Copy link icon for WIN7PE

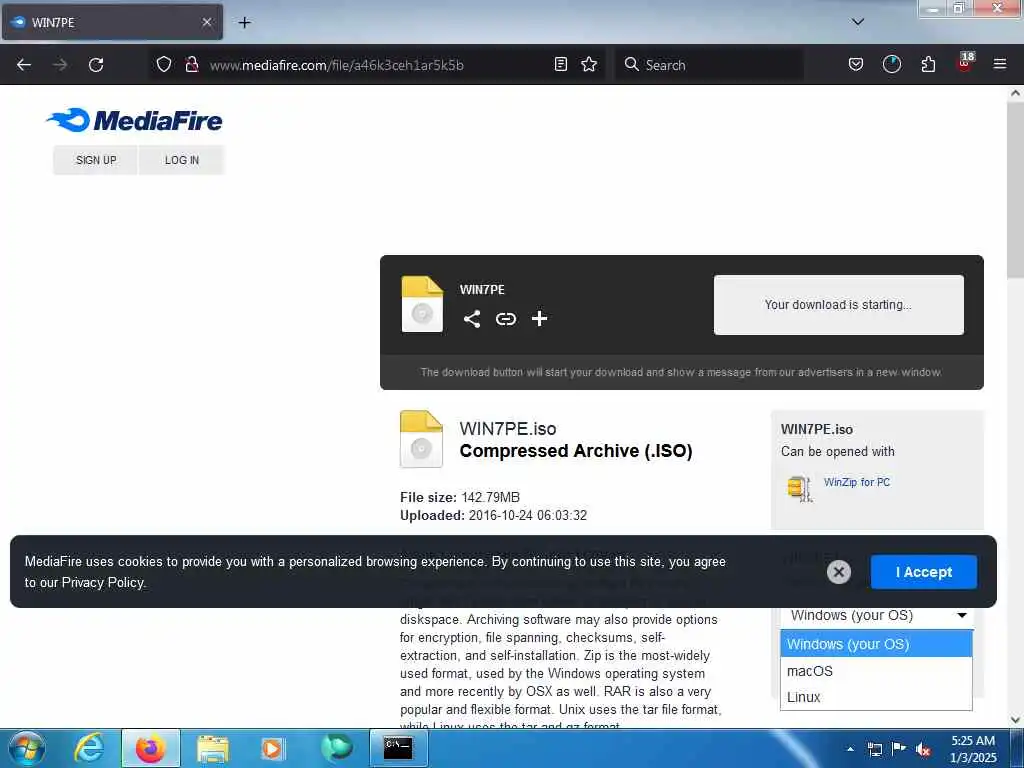pyautogui.click(x=505, y=319)
